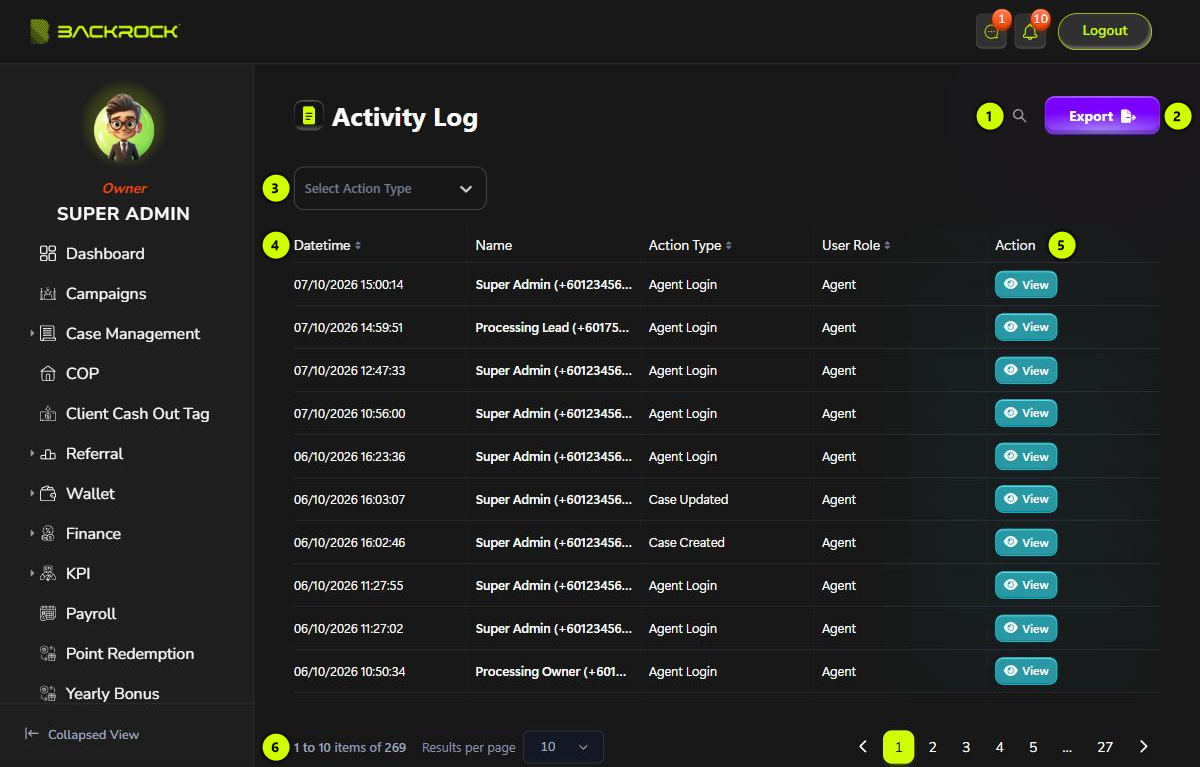1200x767 pixels.
Task: View the Case Created log entry
Action: 1026,543
